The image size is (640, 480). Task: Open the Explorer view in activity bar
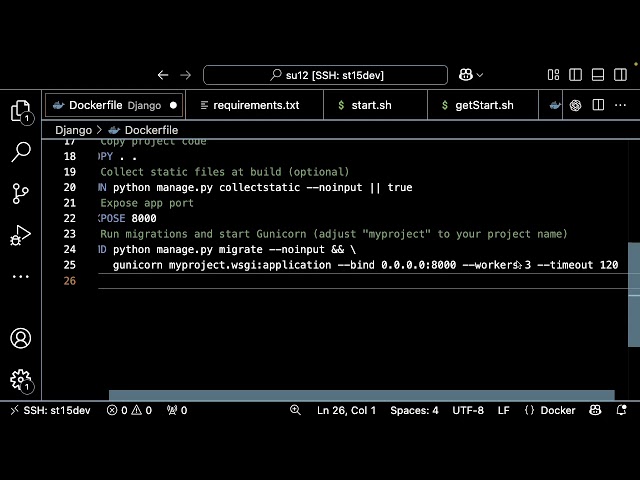click(20, 111)
